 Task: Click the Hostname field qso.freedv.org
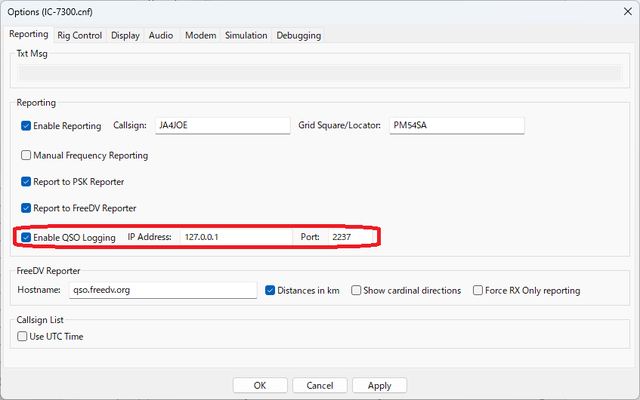coord(163,290)
